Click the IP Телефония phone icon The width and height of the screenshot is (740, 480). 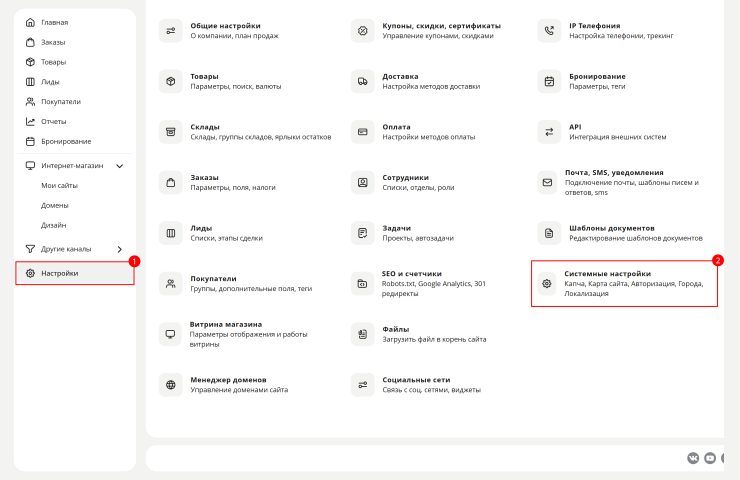(549, 31)
